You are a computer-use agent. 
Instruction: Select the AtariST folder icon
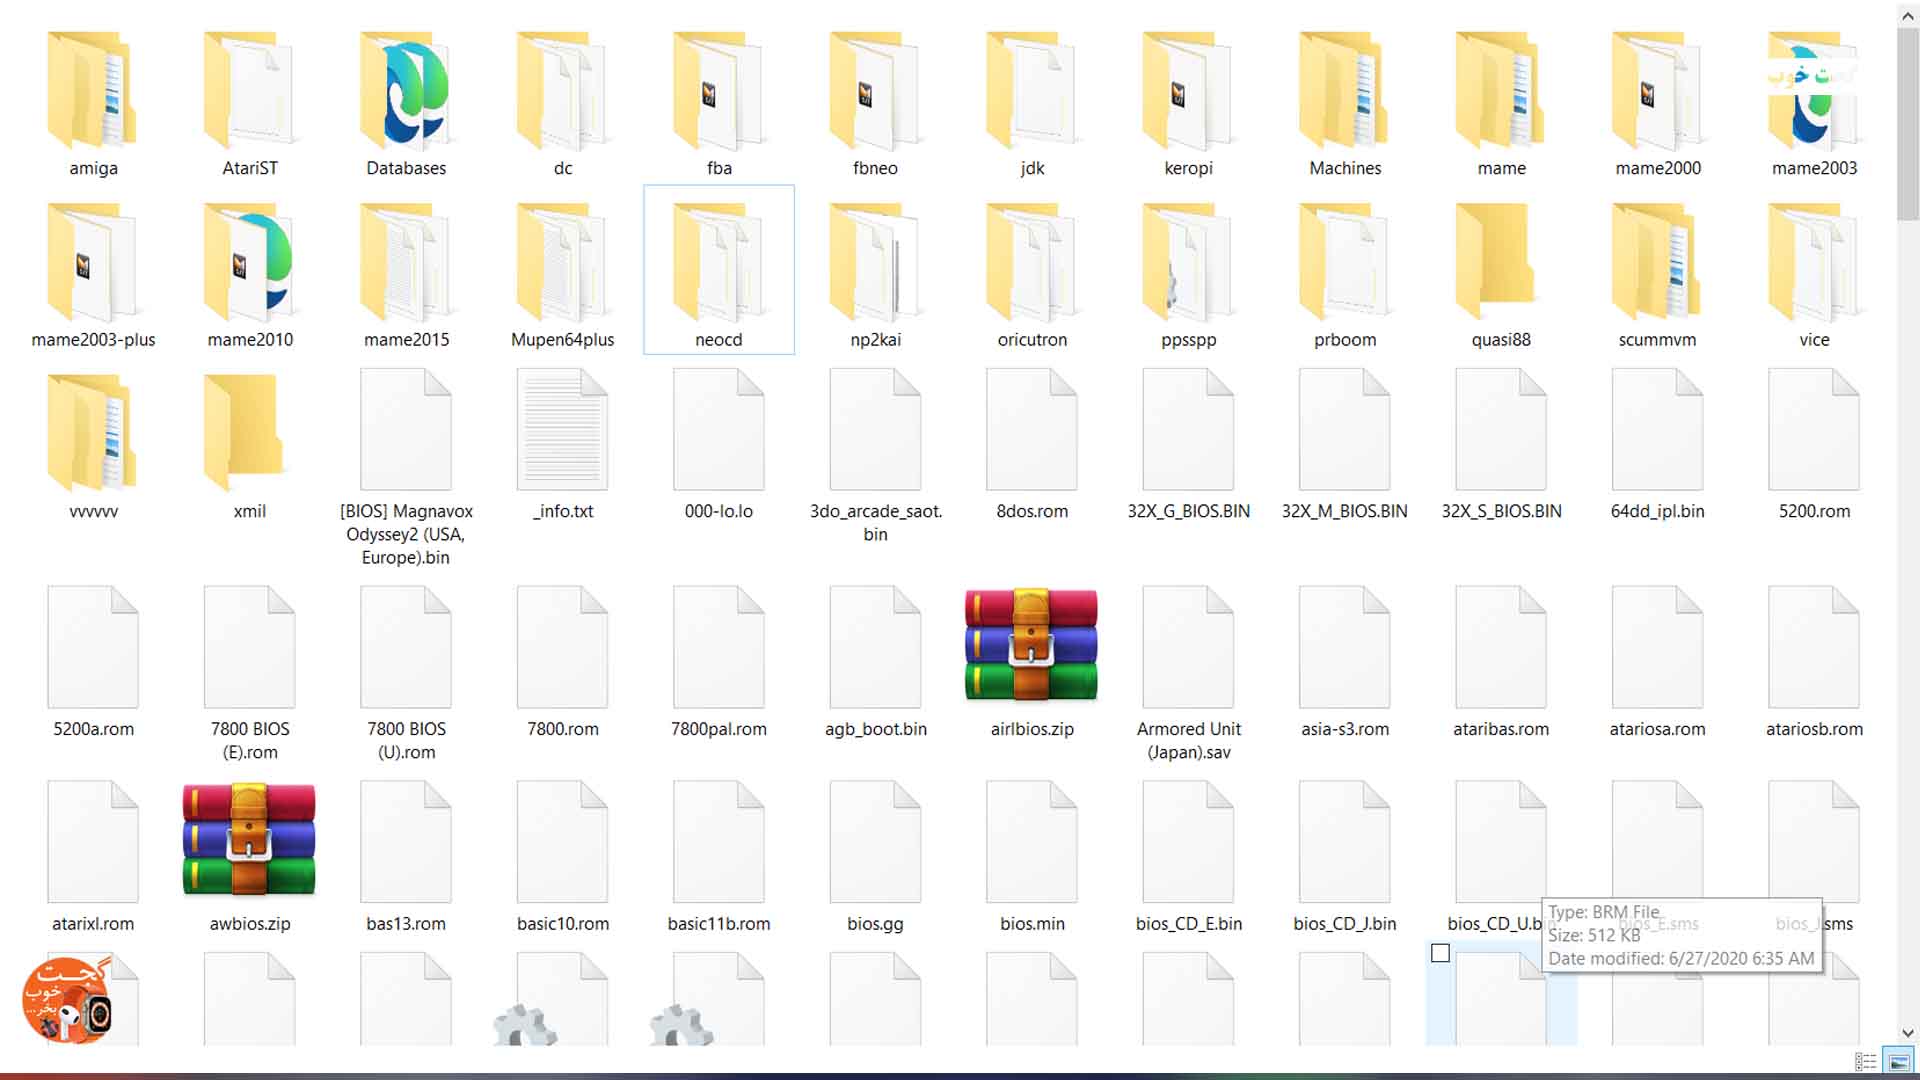(249, 90)
